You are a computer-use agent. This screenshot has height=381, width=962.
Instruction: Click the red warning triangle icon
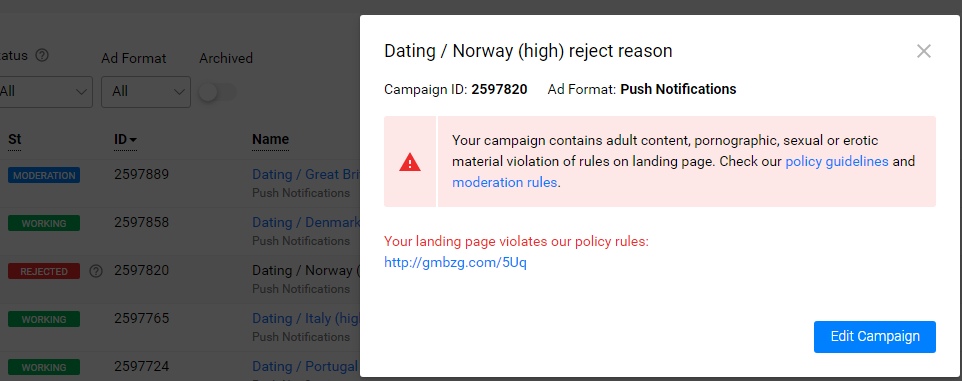410,162
